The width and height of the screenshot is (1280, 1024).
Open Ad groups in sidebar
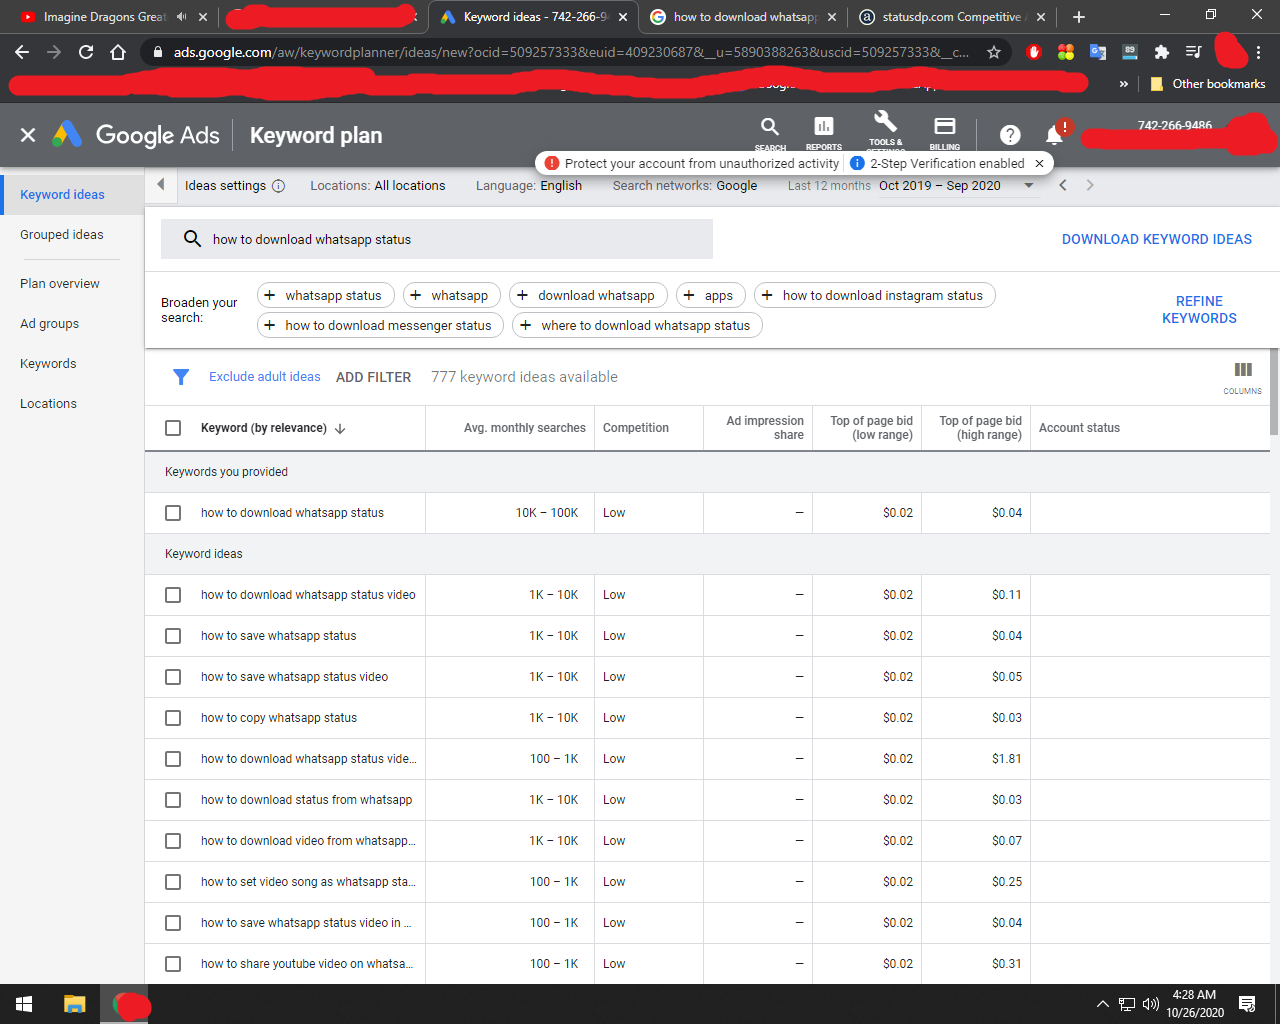72,324
